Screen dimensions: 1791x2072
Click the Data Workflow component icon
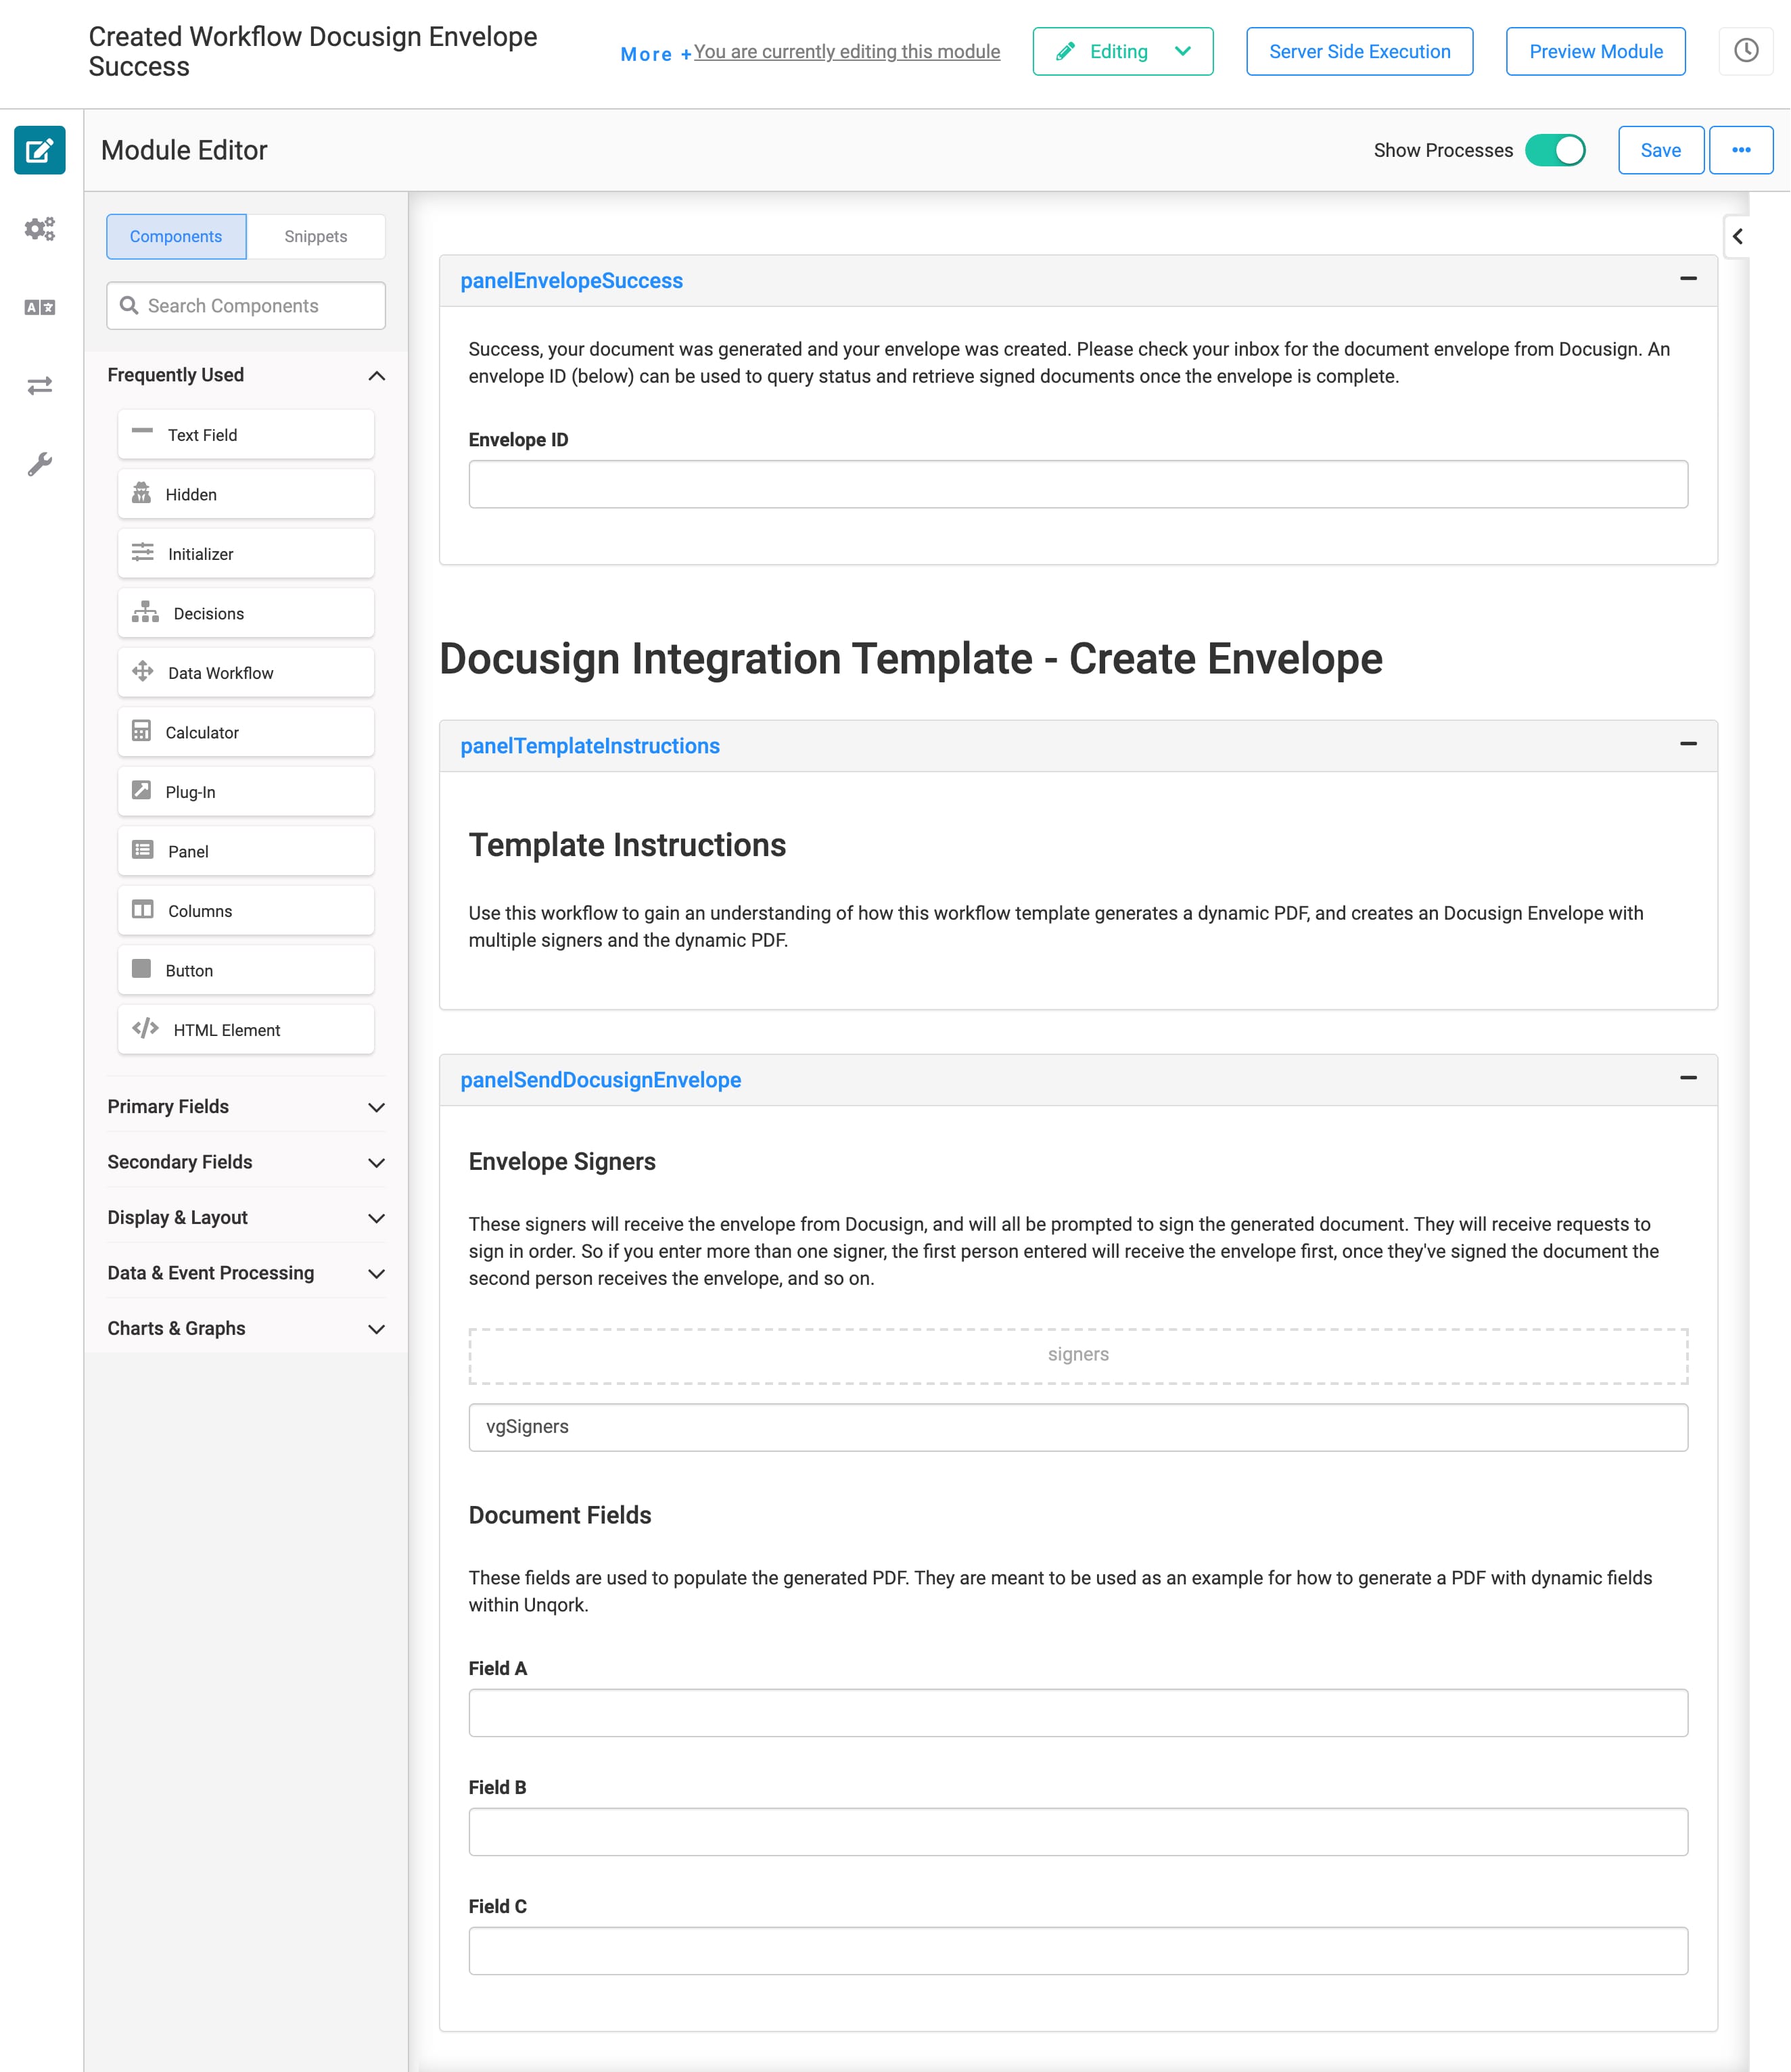pyautogui.click(x=143, y=671)
